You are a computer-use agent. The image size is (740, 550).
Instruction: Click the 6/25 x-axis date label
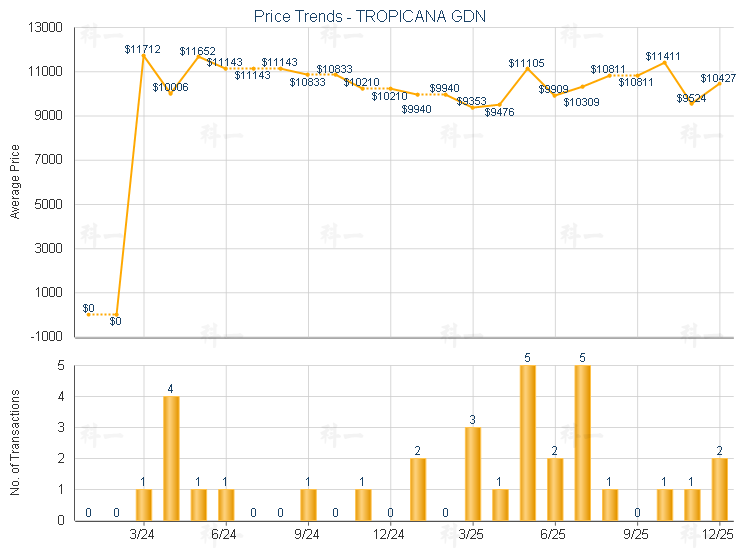pyautogui.click(x=554, y=536)
